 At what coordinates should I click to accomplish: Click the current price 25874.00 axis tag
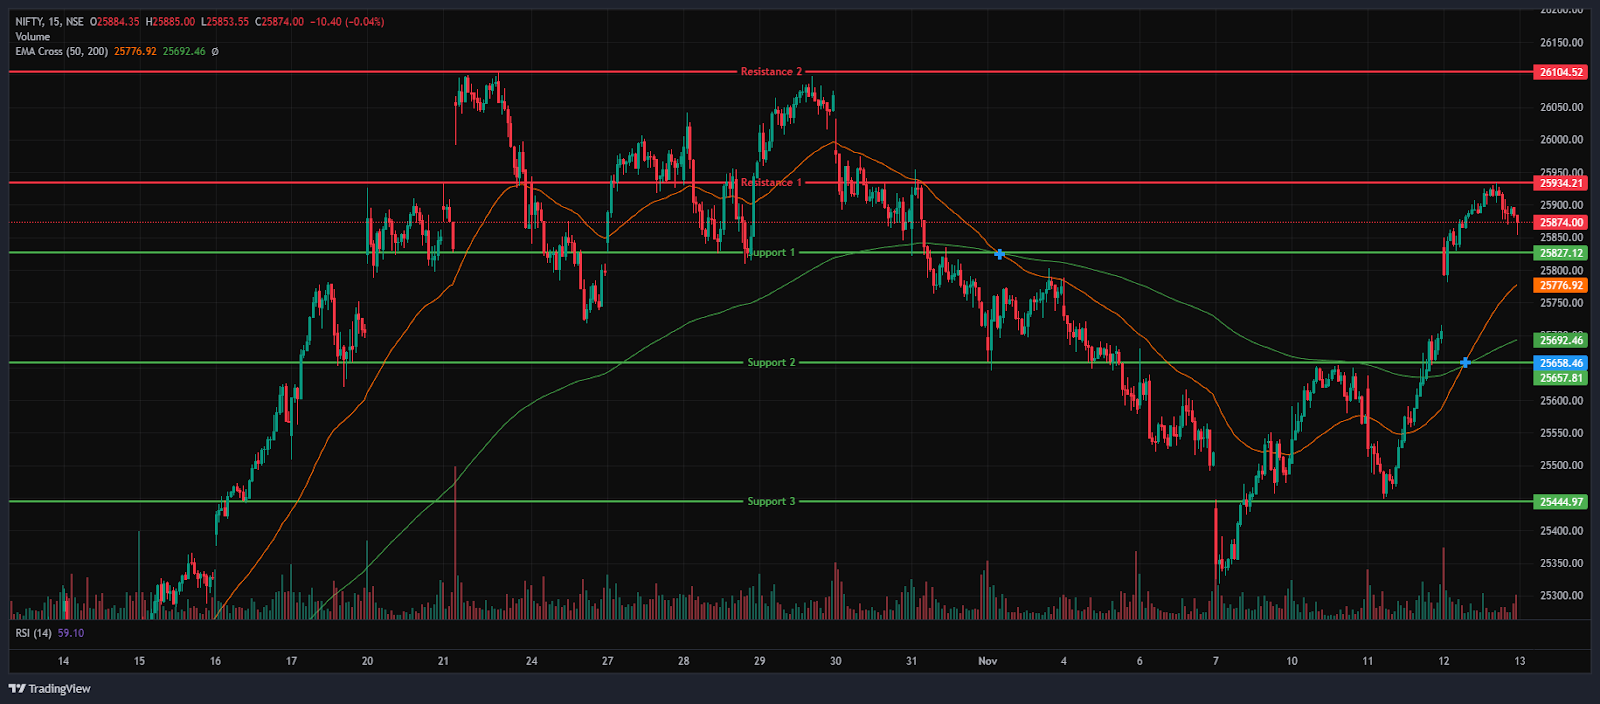[x=1560, y=222]
